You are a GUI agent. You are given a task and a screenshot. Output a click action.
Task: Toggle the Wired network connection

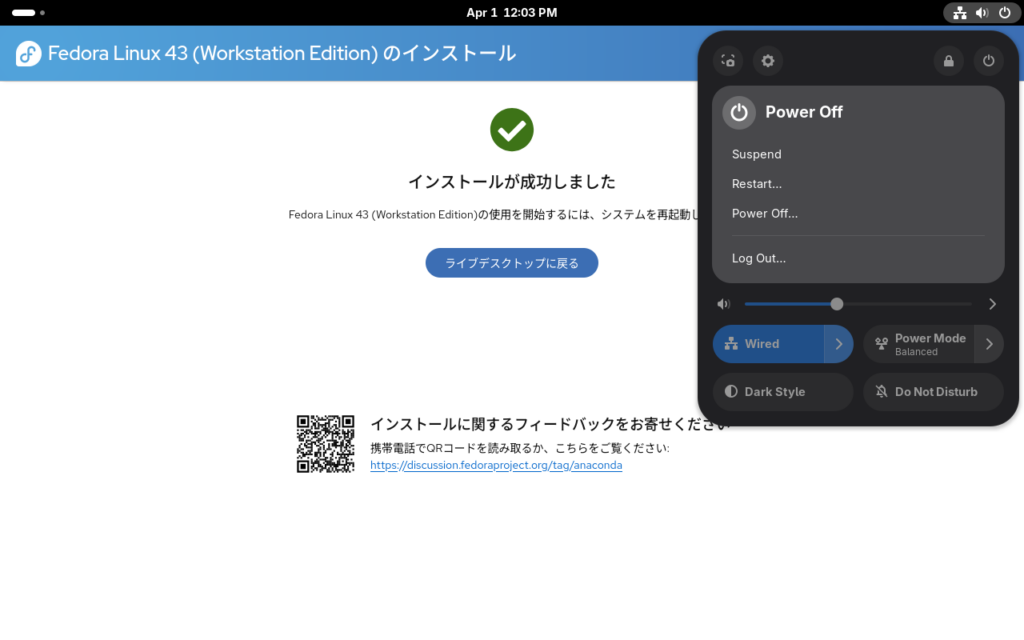(768, 344)
